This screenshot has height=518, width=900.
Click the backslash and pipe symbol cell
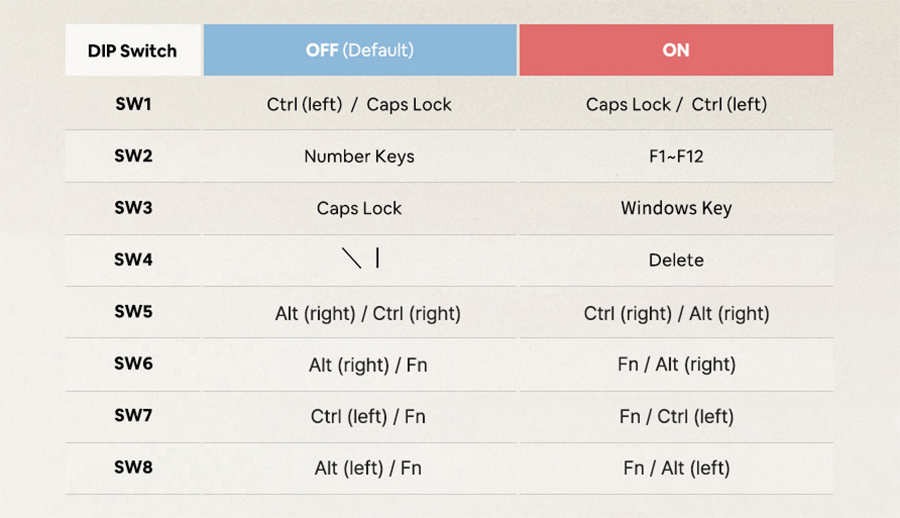(360, 258)
